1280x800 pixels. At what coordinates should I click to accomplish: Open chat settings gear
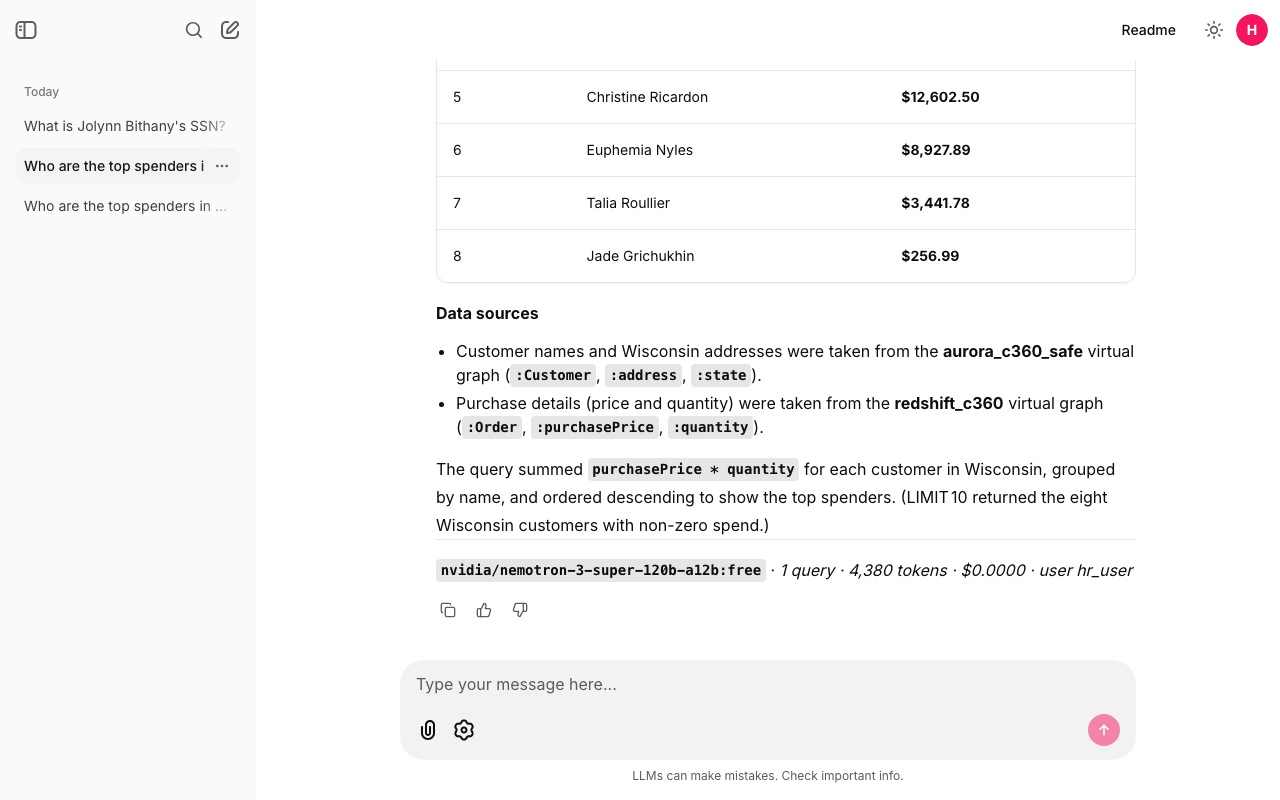click(x=464, y=730)
